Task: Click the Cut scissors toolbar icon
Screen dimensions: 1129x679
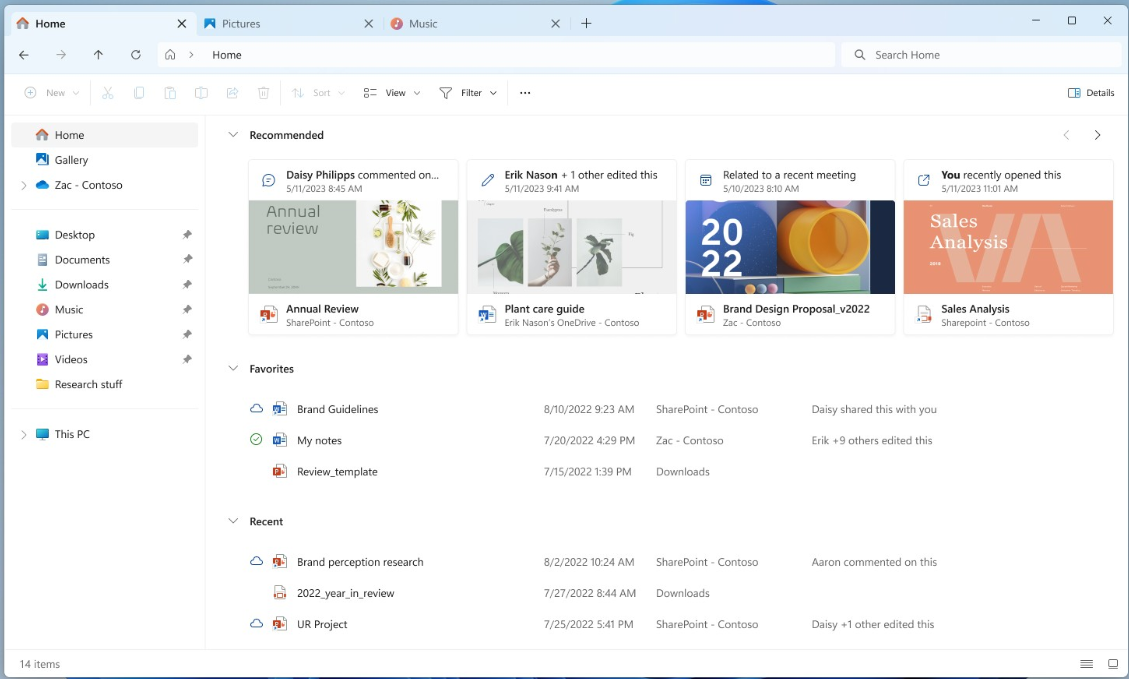Action: (x=108, y=93)
